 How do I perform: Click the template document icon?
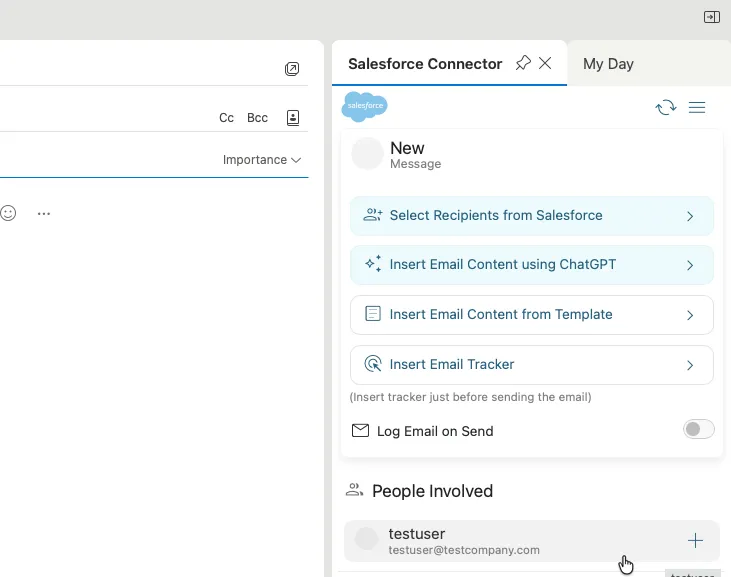[372, 314]
